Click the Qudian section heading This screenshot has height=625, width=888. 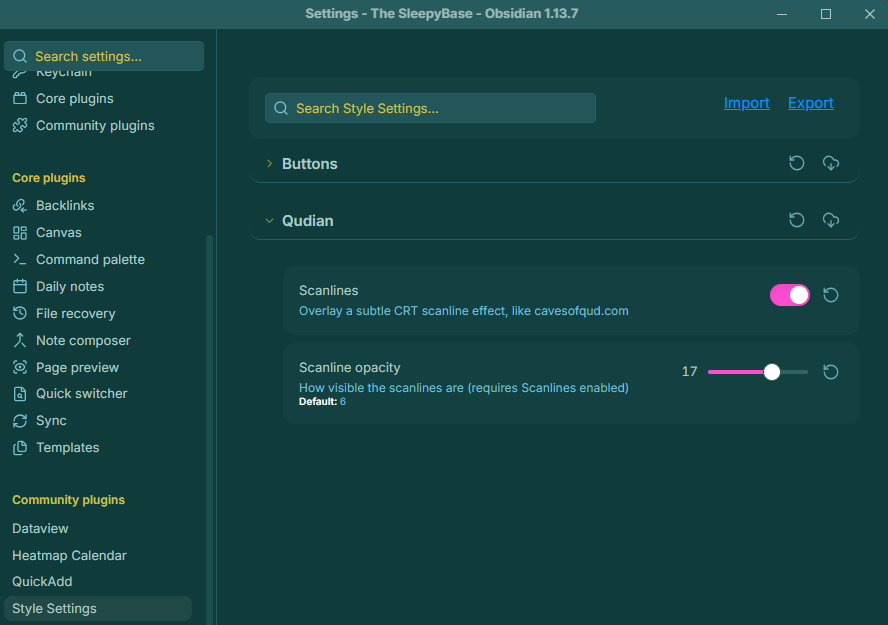click(x=308, y=221)
